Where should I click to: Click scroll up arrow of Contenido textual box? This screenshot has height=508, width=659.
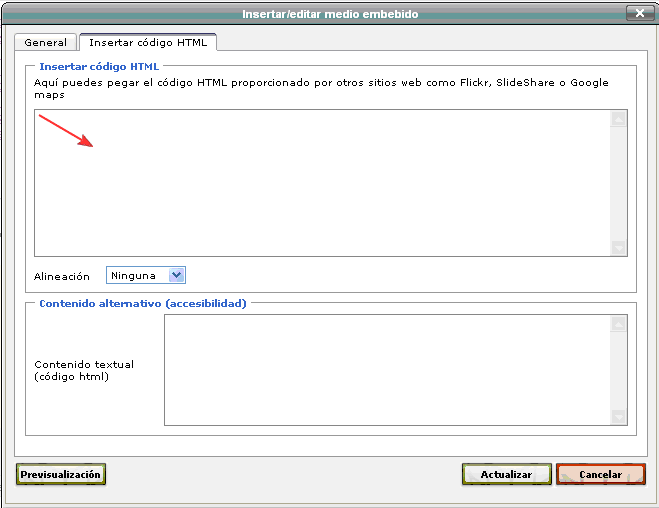click(x=619, y=324)
